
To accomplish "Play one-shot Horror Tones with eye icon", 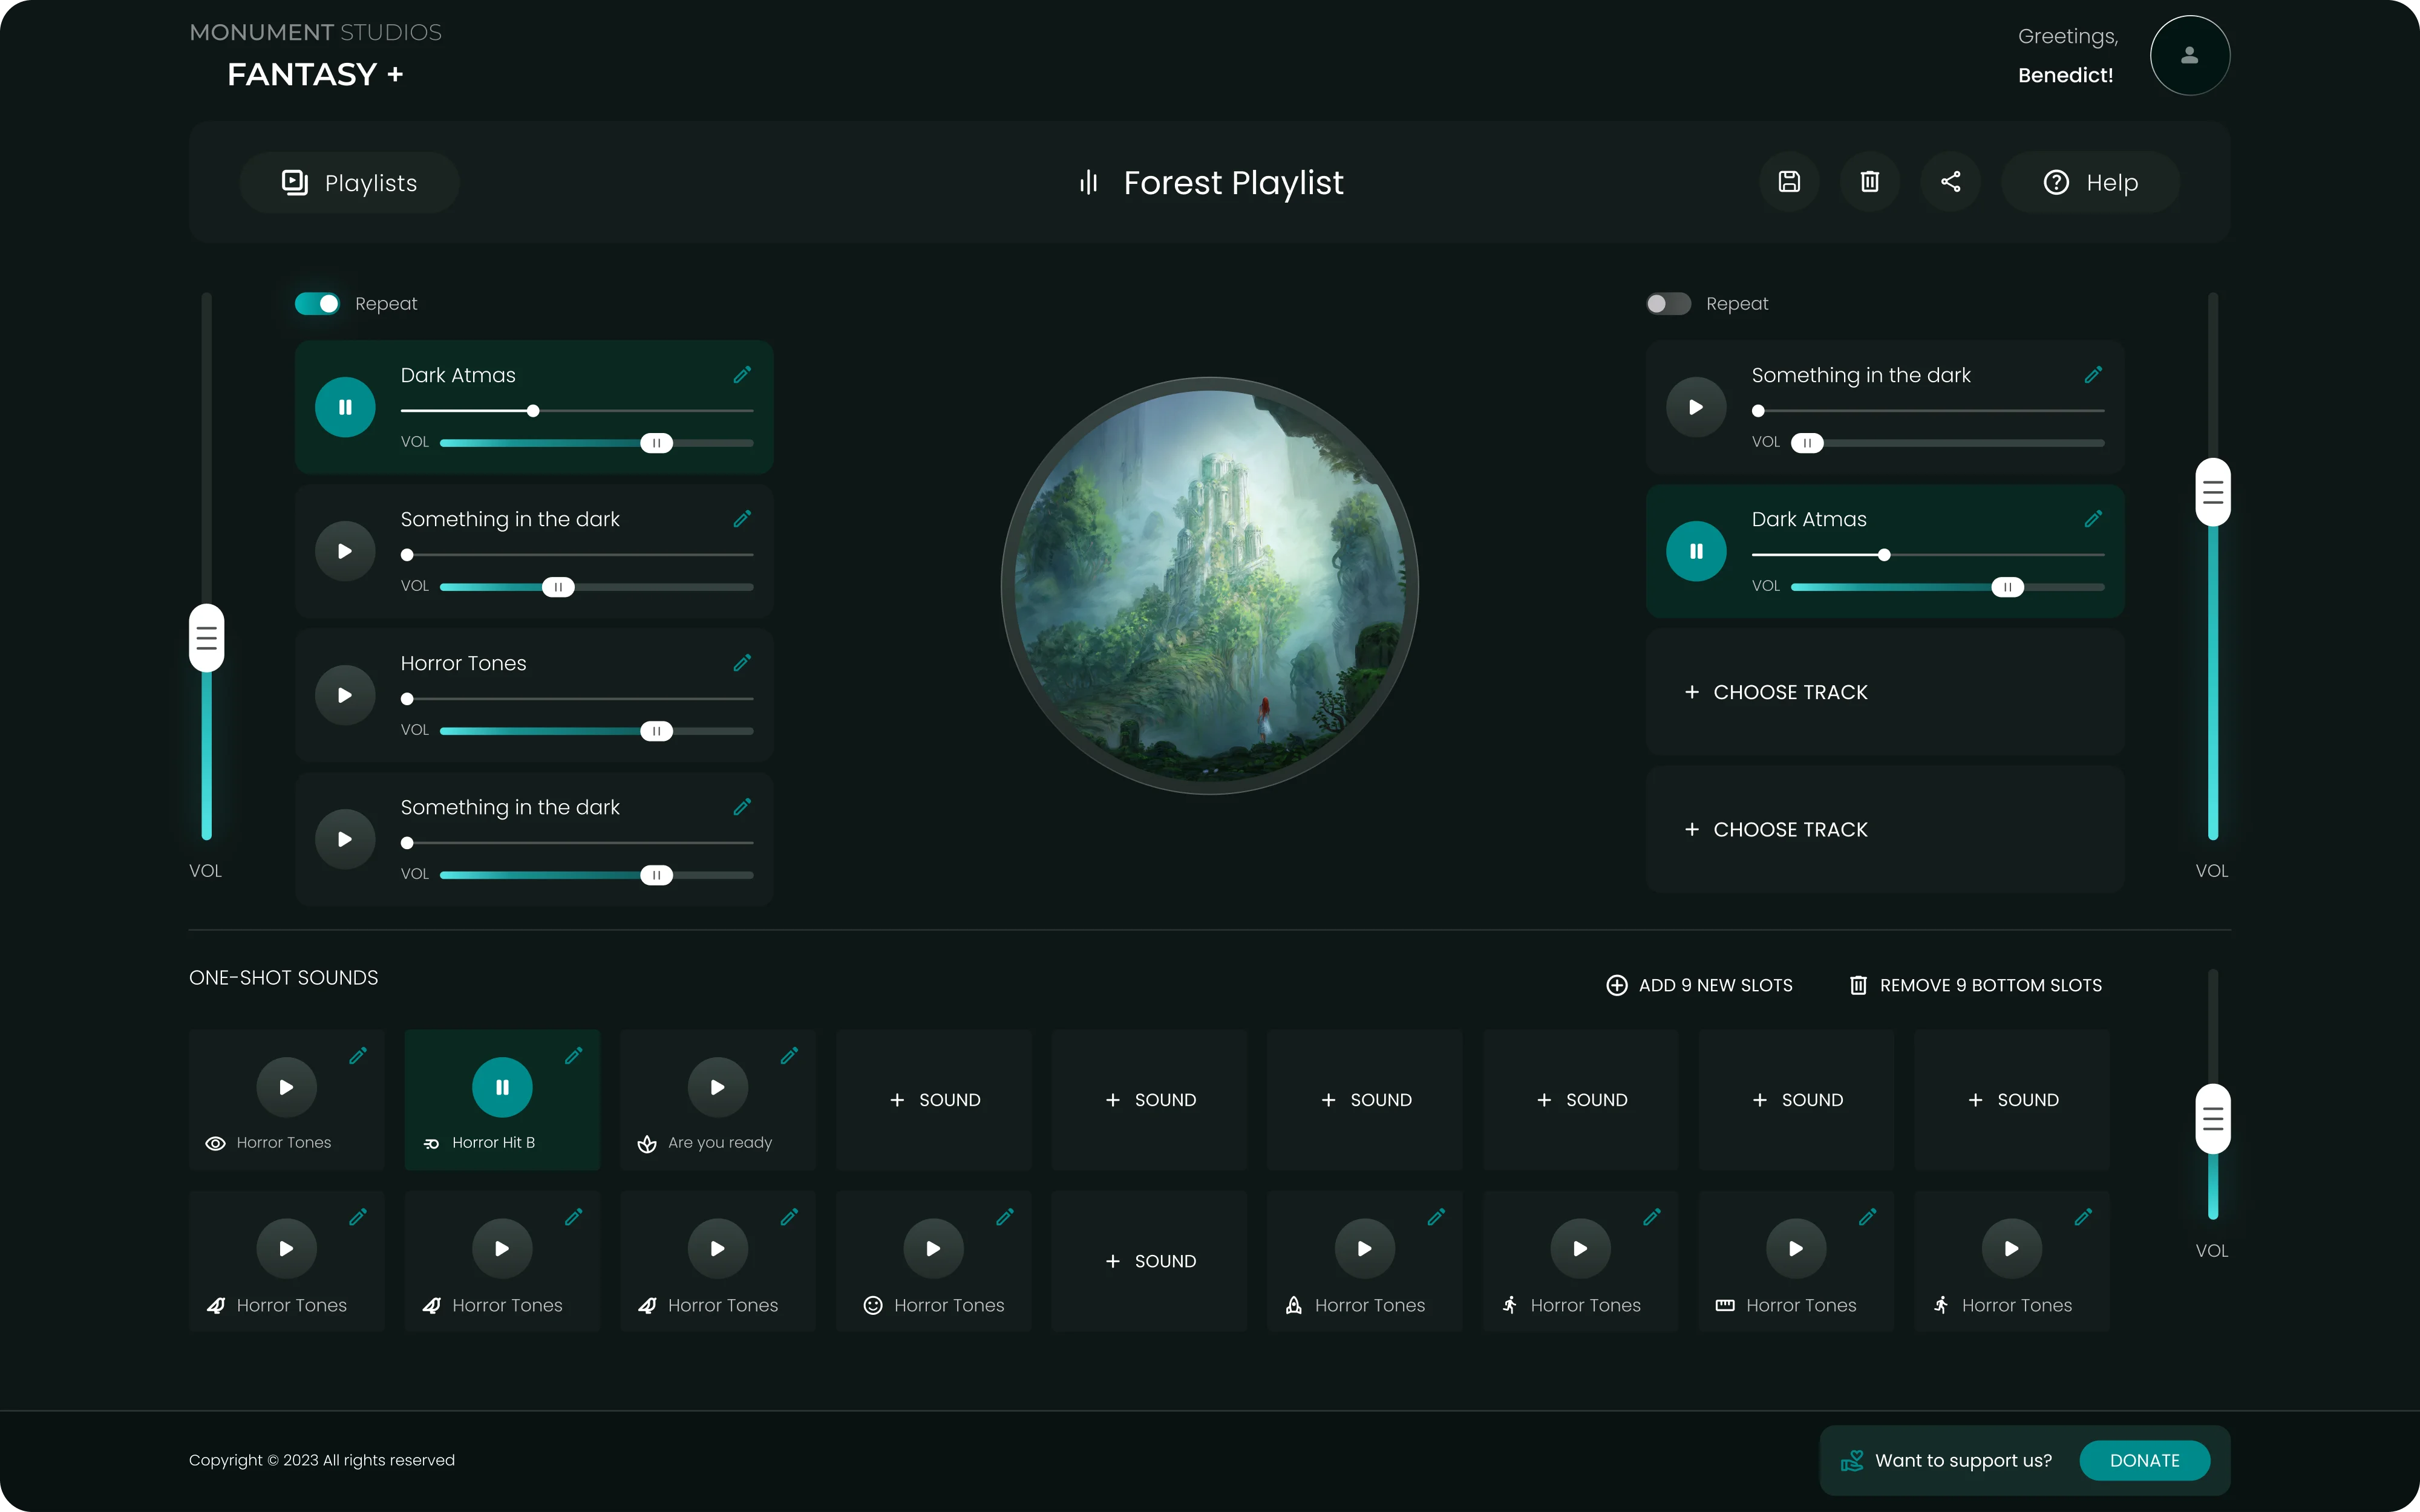I will (286, 1087).
